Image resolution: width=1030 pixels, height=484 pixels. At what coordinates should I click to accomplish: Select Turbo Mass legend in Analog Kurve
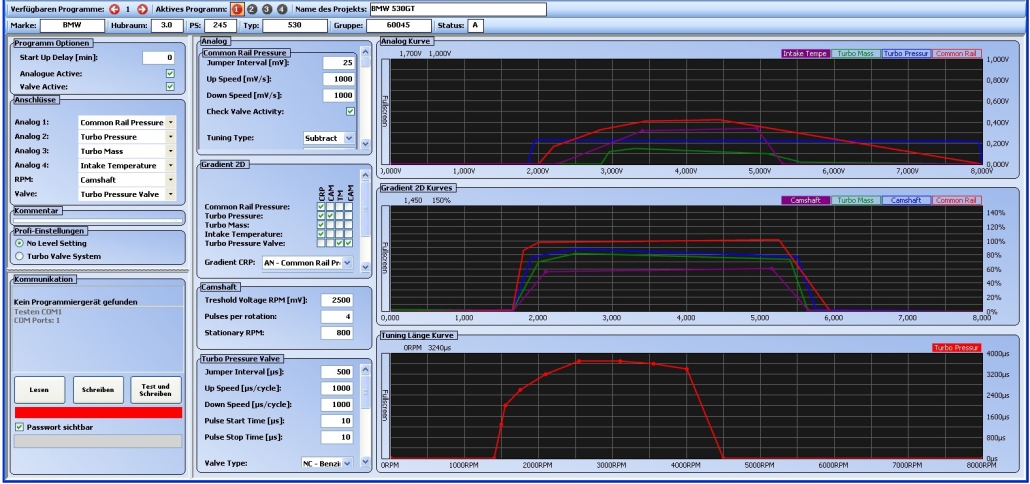pyautogui.click(x=855, y=53)
